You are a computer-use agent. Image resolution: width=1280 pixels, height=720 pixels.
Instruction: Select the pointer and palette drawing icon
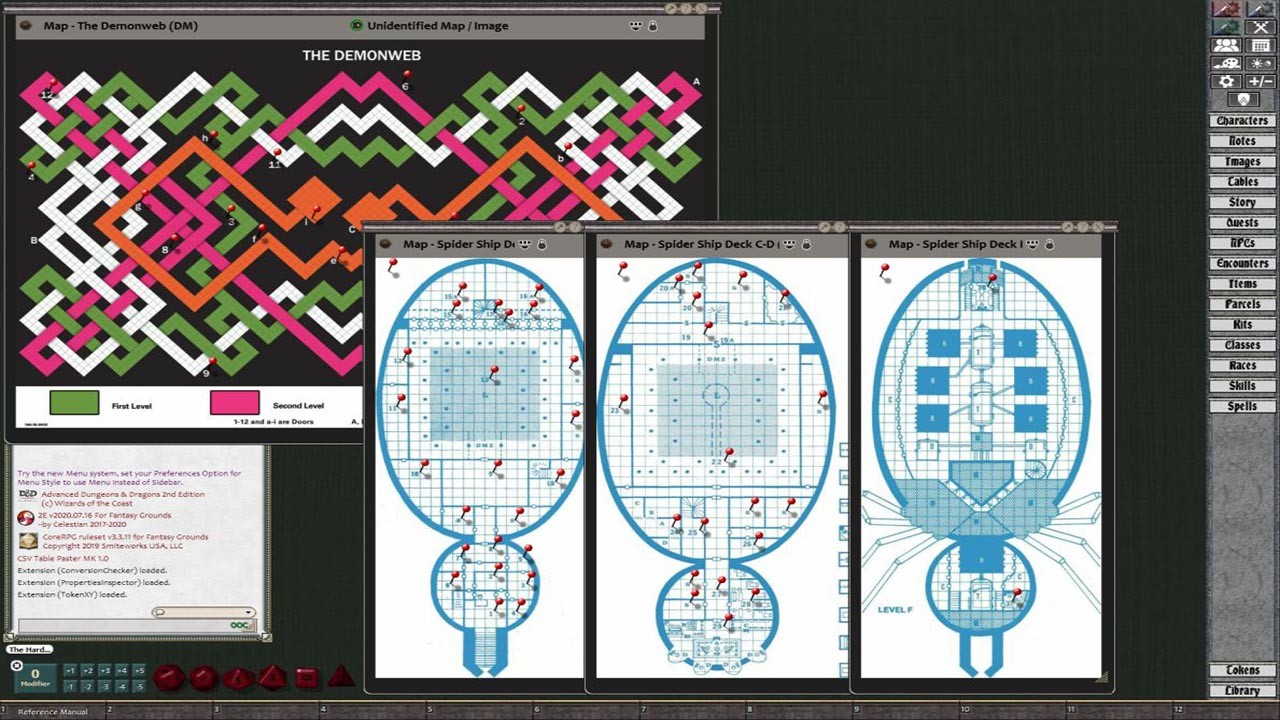pos(1226,63)
